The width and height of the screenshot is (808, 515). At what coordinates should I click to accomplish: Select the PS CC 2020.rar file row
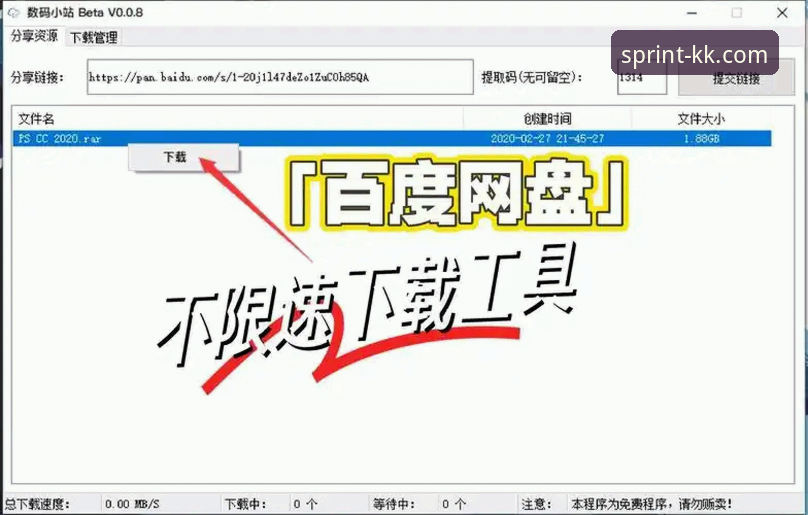coord(392,138)
